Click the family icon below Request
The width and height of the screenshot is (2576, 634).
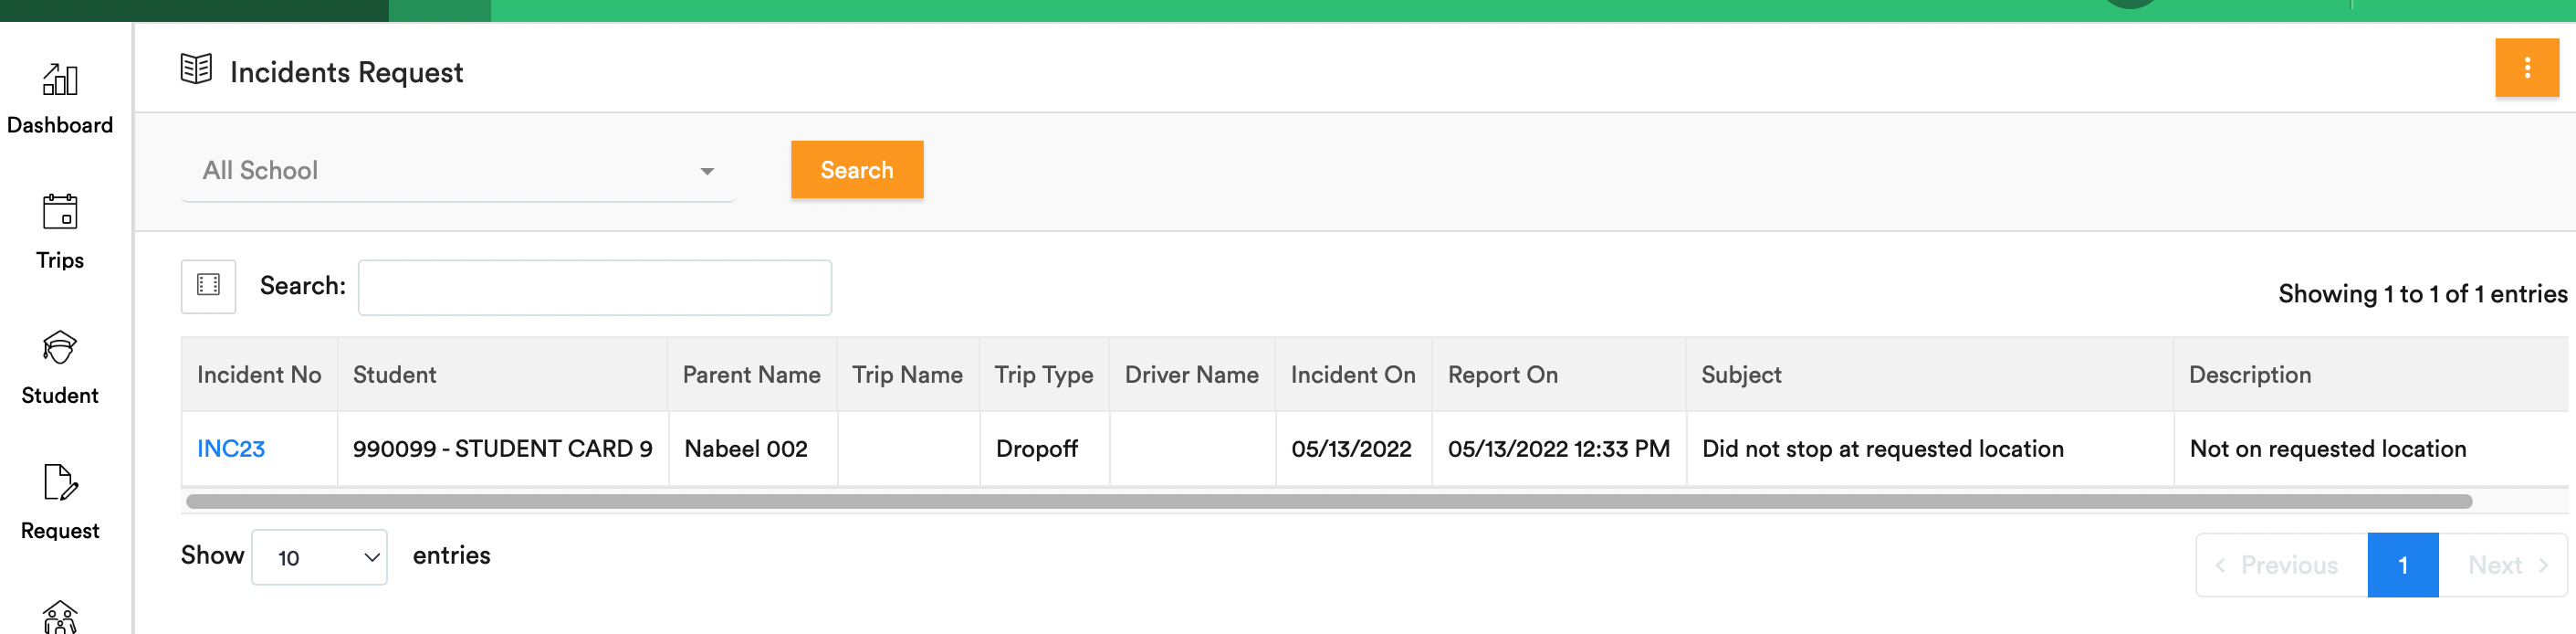click(x=60, y=617)
